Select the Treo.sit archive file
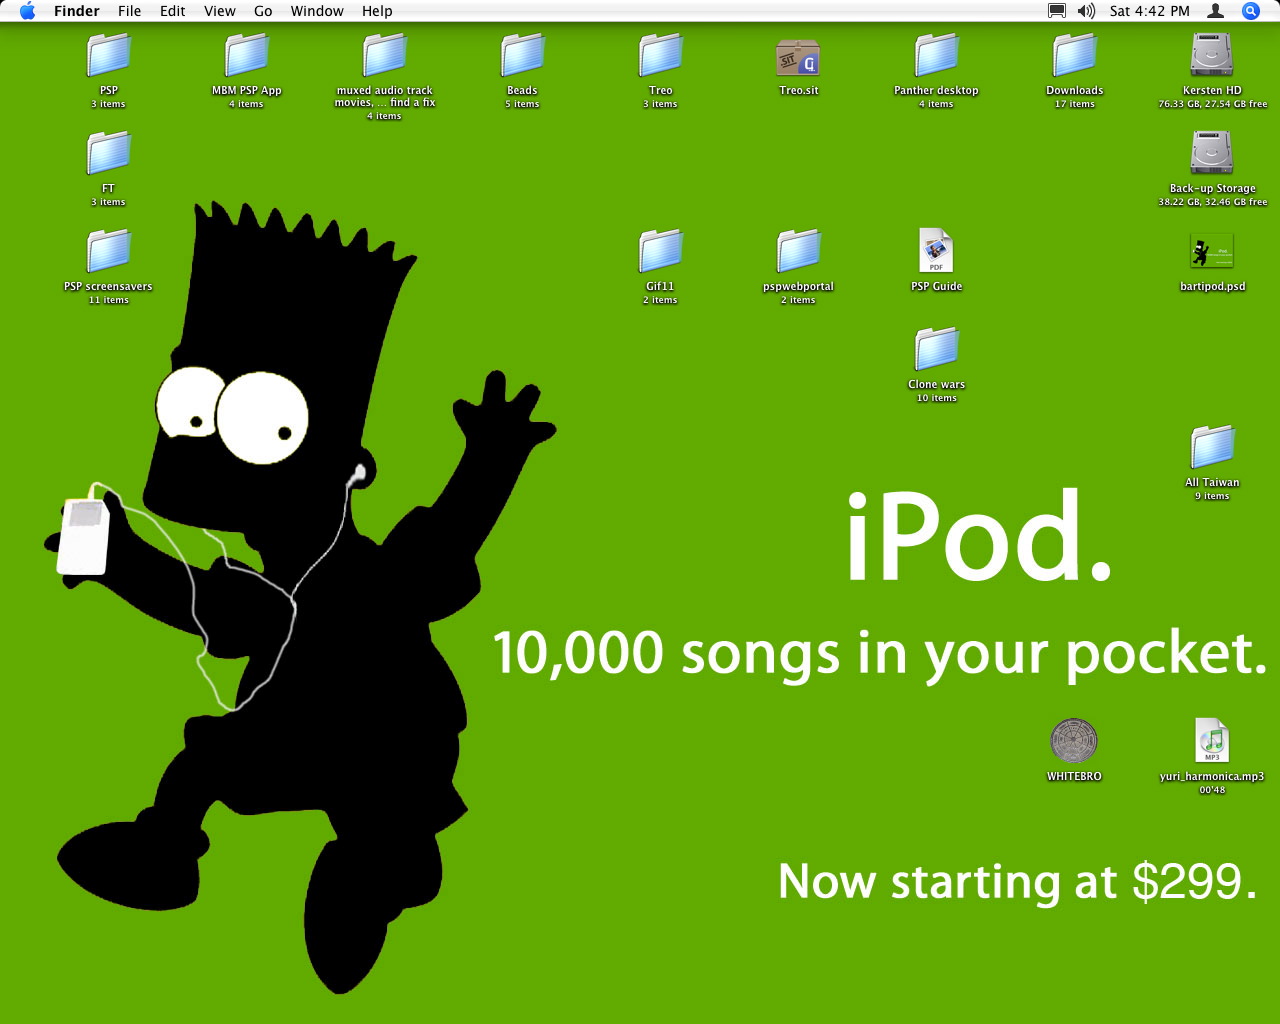Viewport: 1280px width, 1024px height. point(798,58)
